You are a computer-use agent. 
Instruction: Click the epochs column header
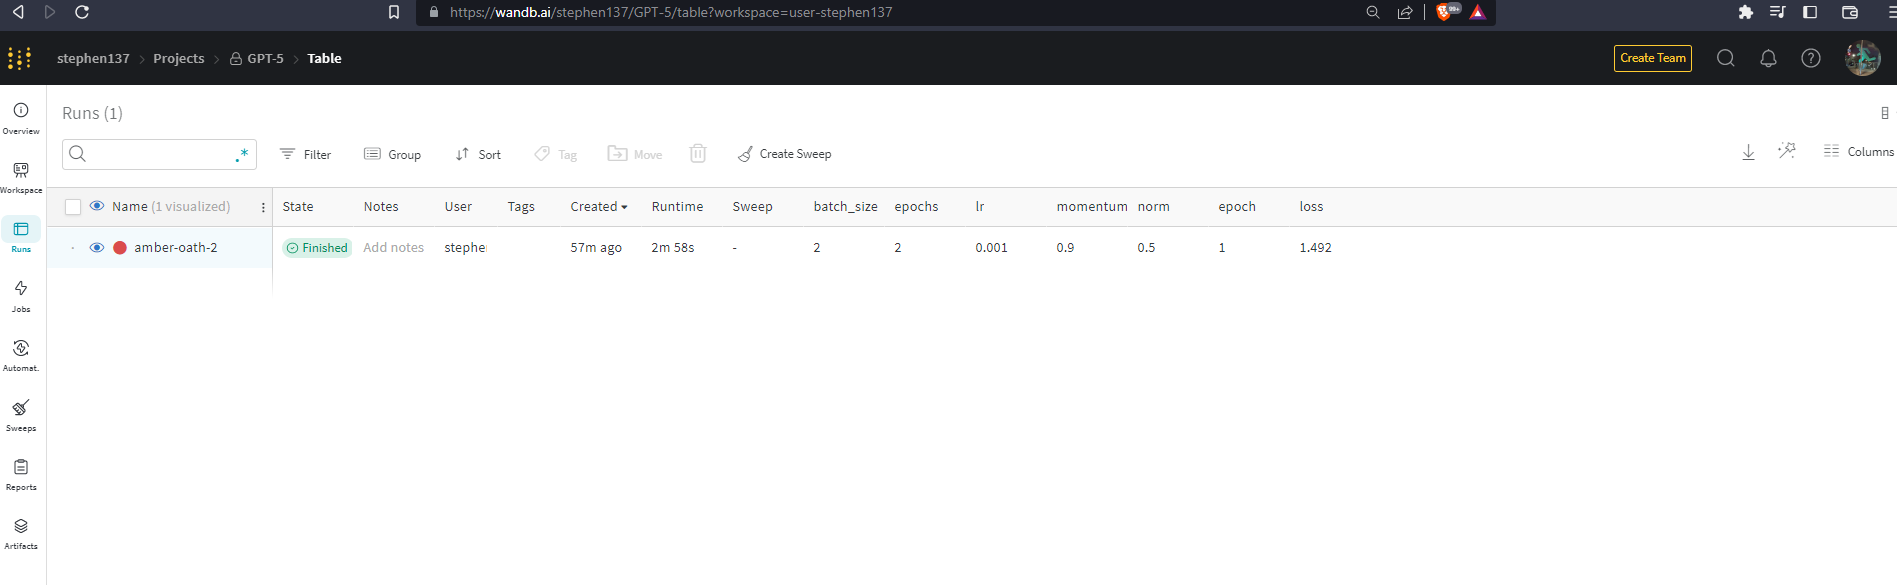pyautogui.click(x=916, y=206)
